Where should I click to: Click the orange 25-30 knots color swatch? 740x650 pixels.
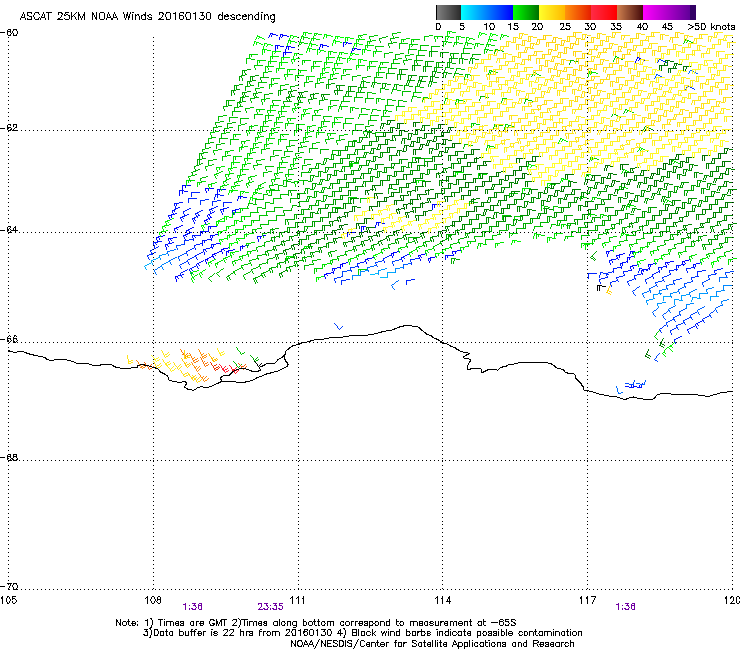[x=578, y=12]
